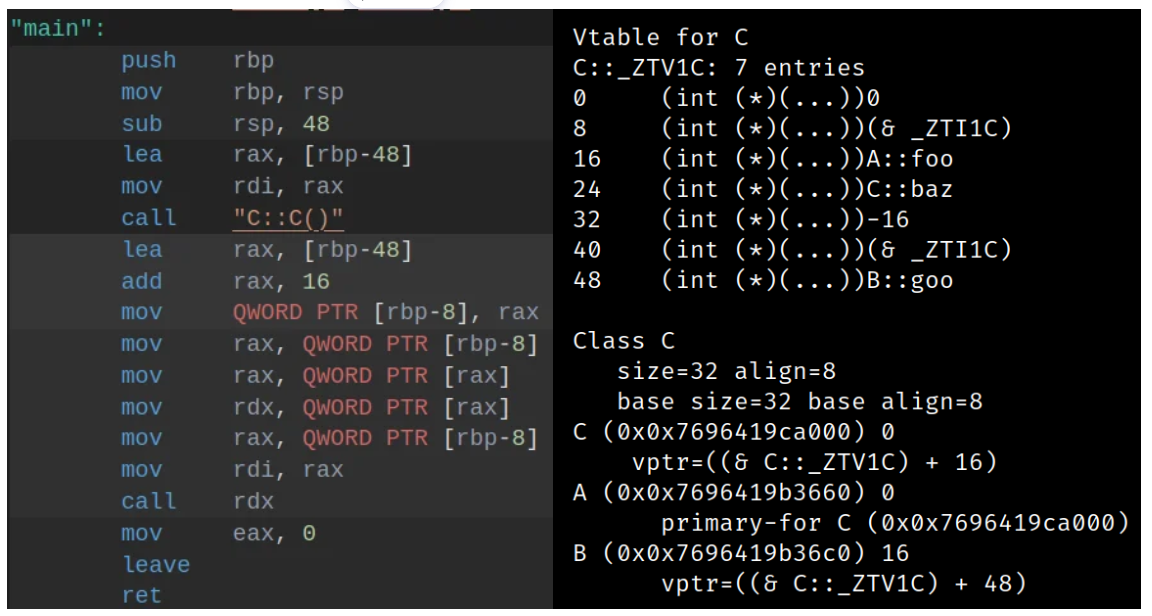Click the vptr + 48 line for B
Image resolution: width=1152 pixels, height=616 pixels.
tap(843, 583)
